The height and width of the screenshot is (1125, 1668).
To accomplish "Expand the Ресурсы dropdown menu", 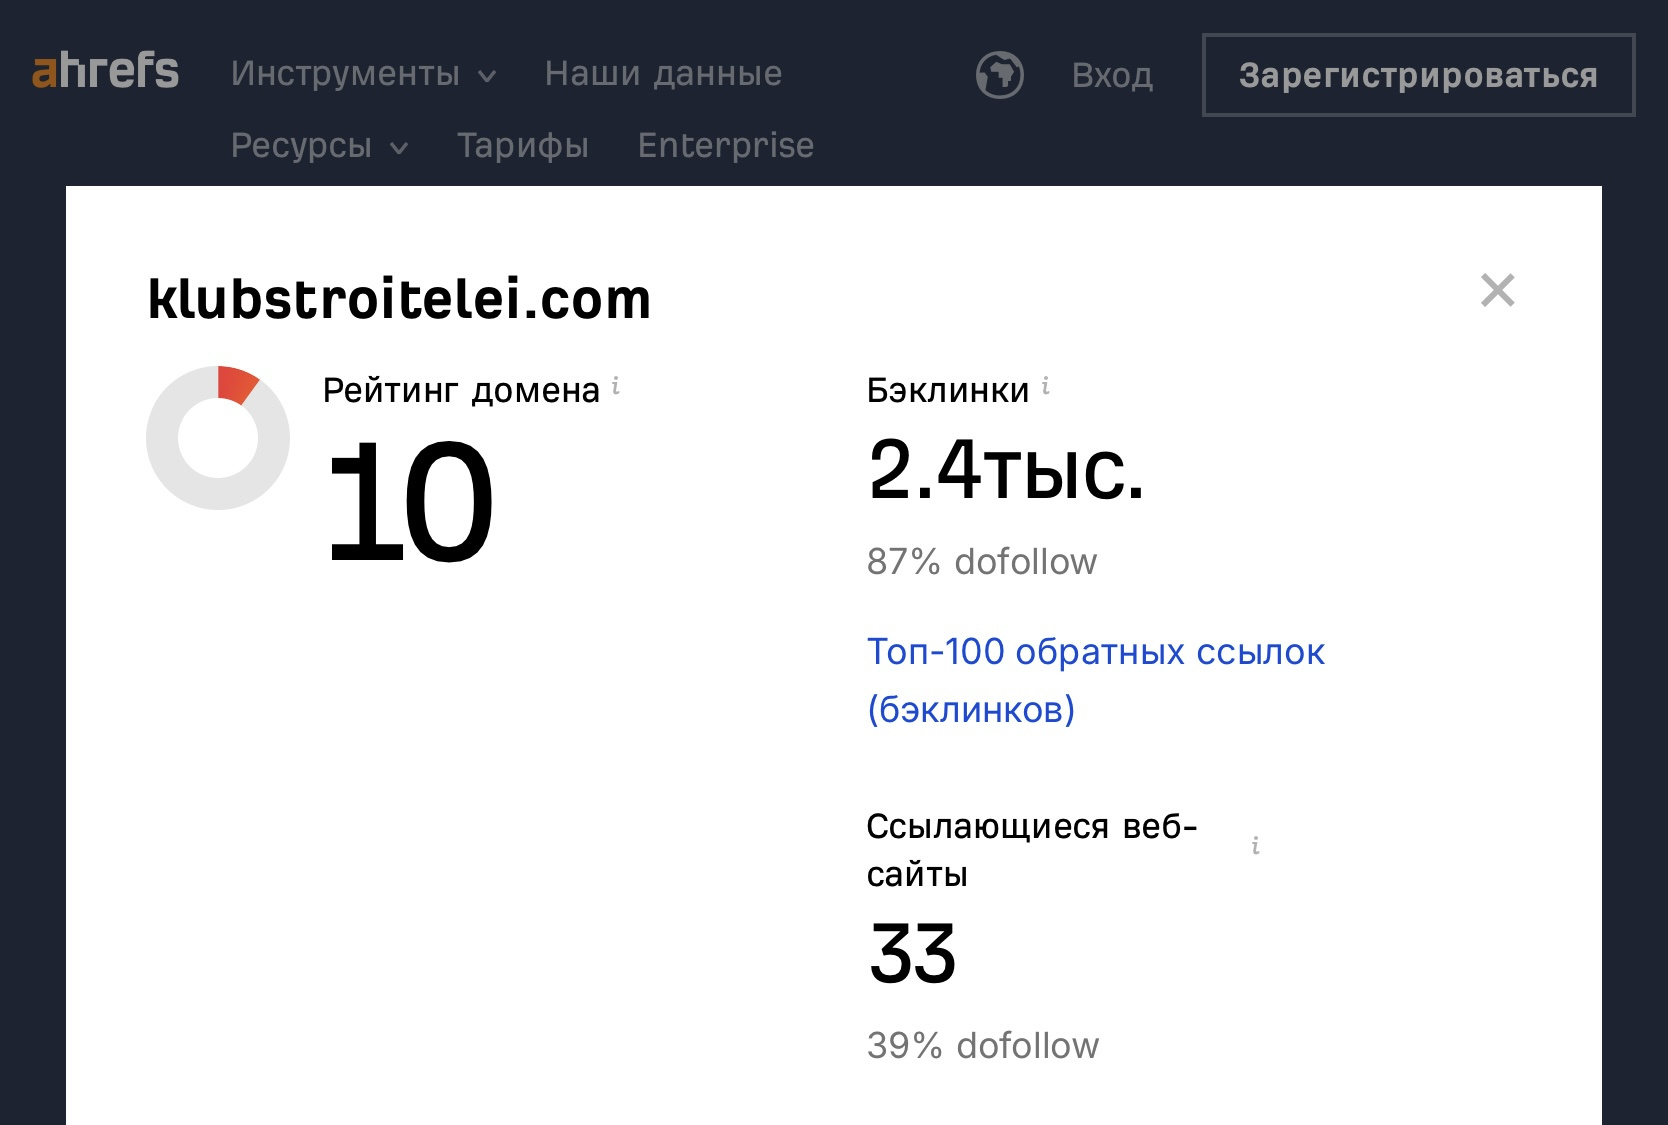I will pyautogui.click(x=319, y=146).
